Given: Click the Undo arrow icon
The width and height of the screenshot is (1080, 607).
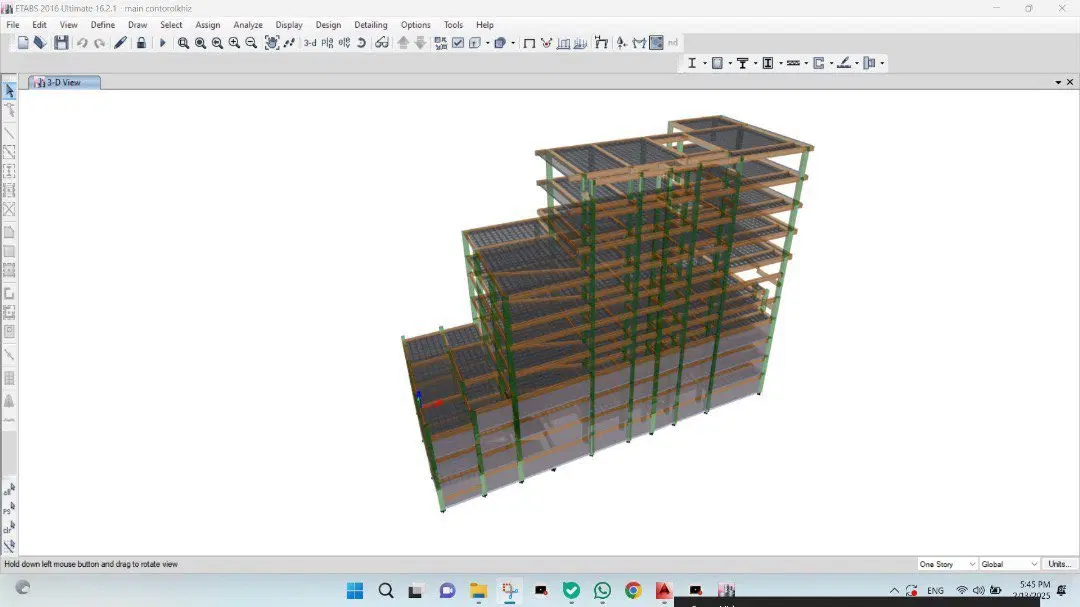Looking at the screenshot, I should [x=82, y=43].
